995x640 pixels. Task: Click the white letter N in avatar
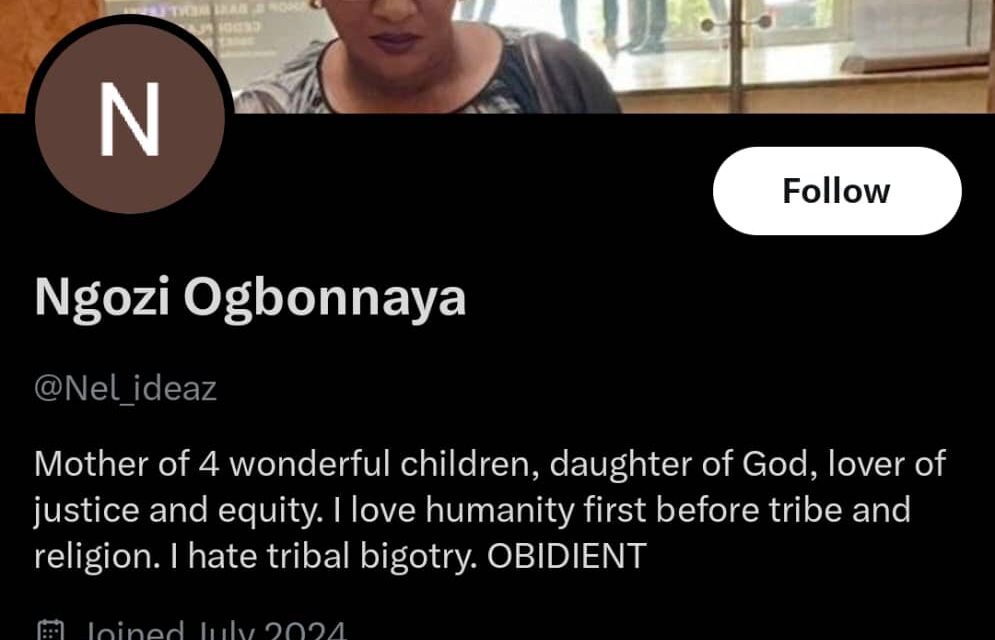(x=129, y=119)
